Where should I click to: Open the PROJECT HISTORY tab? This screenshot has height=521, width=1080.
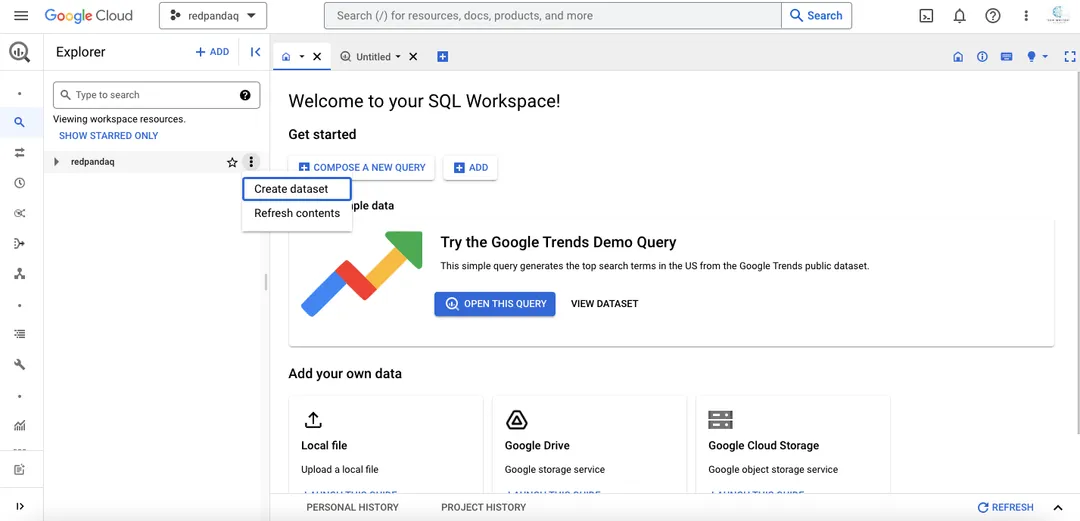pos(484,507)
